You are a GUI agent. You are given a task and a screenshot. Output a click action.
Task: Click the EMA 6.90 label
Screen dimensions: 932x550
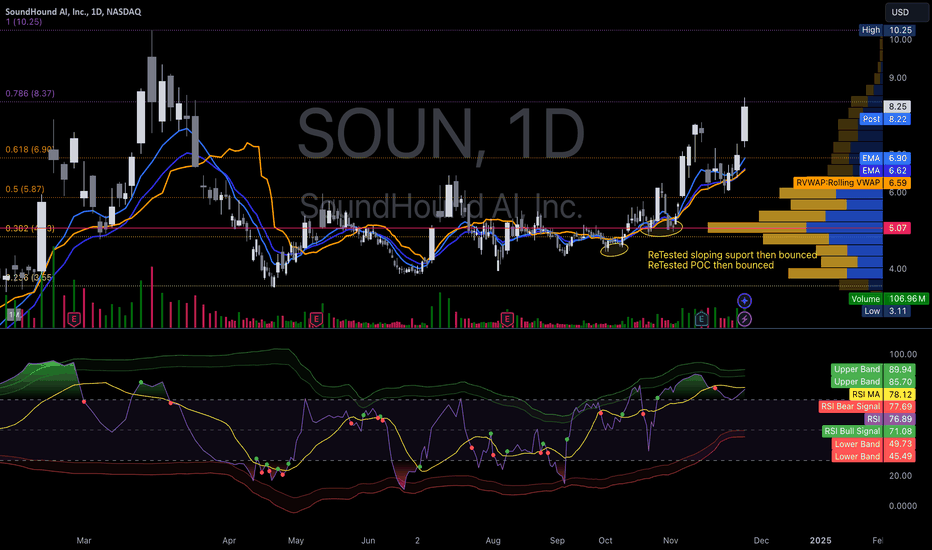[x=885, y=158]
